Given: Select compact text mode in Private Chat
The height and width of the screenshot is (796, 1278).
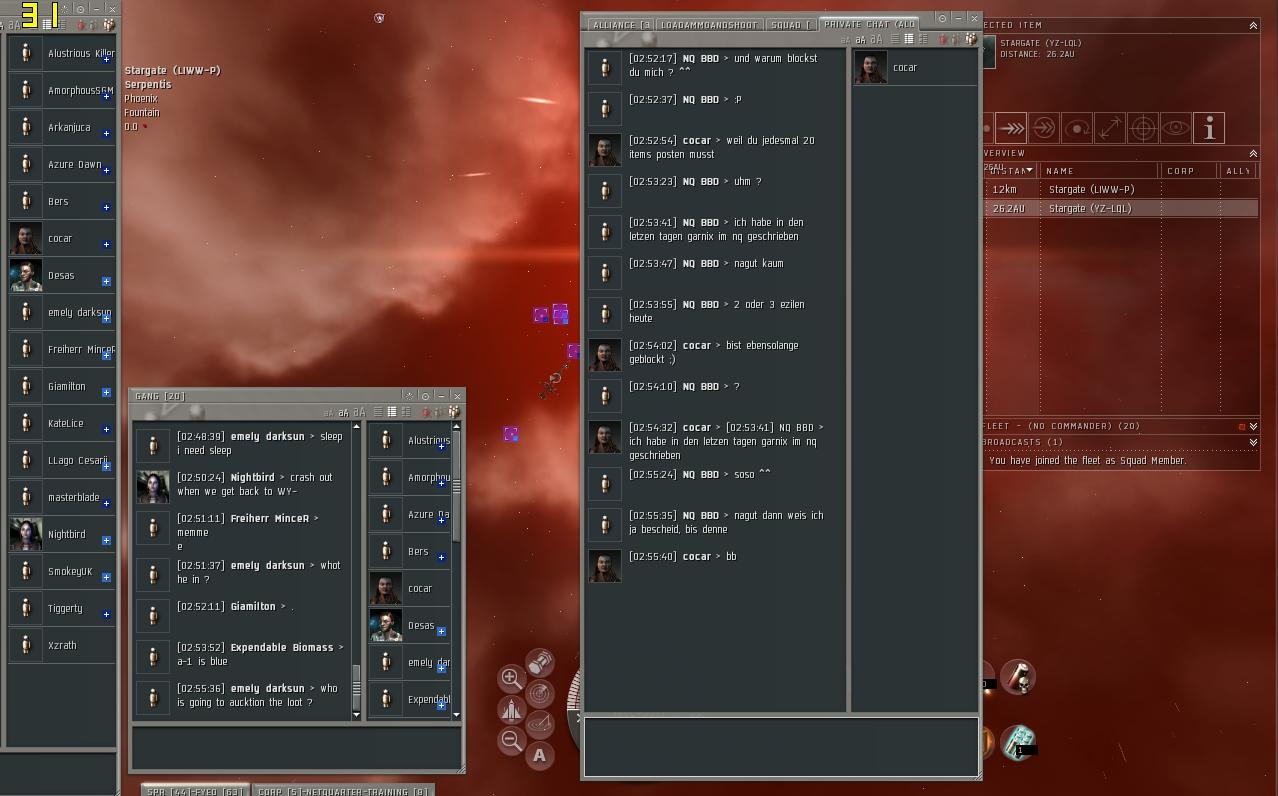Looking at the screenshot, I should click(x=895, y=39).
